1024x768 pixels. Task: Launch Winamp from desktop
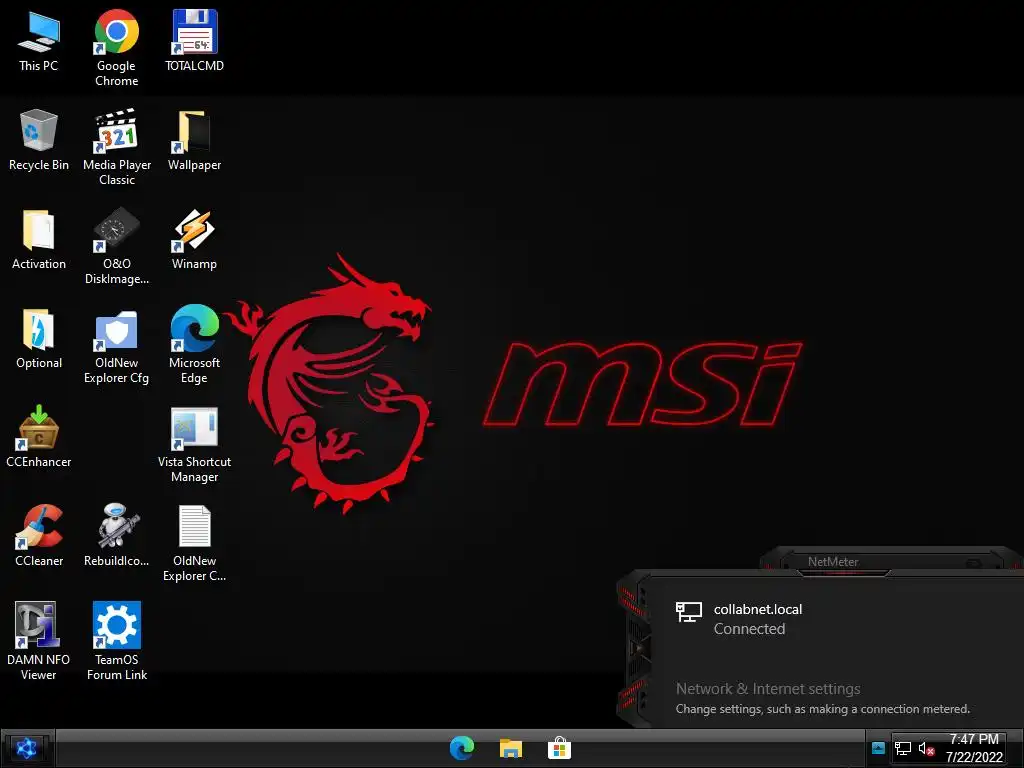click(x=194, y=239)
